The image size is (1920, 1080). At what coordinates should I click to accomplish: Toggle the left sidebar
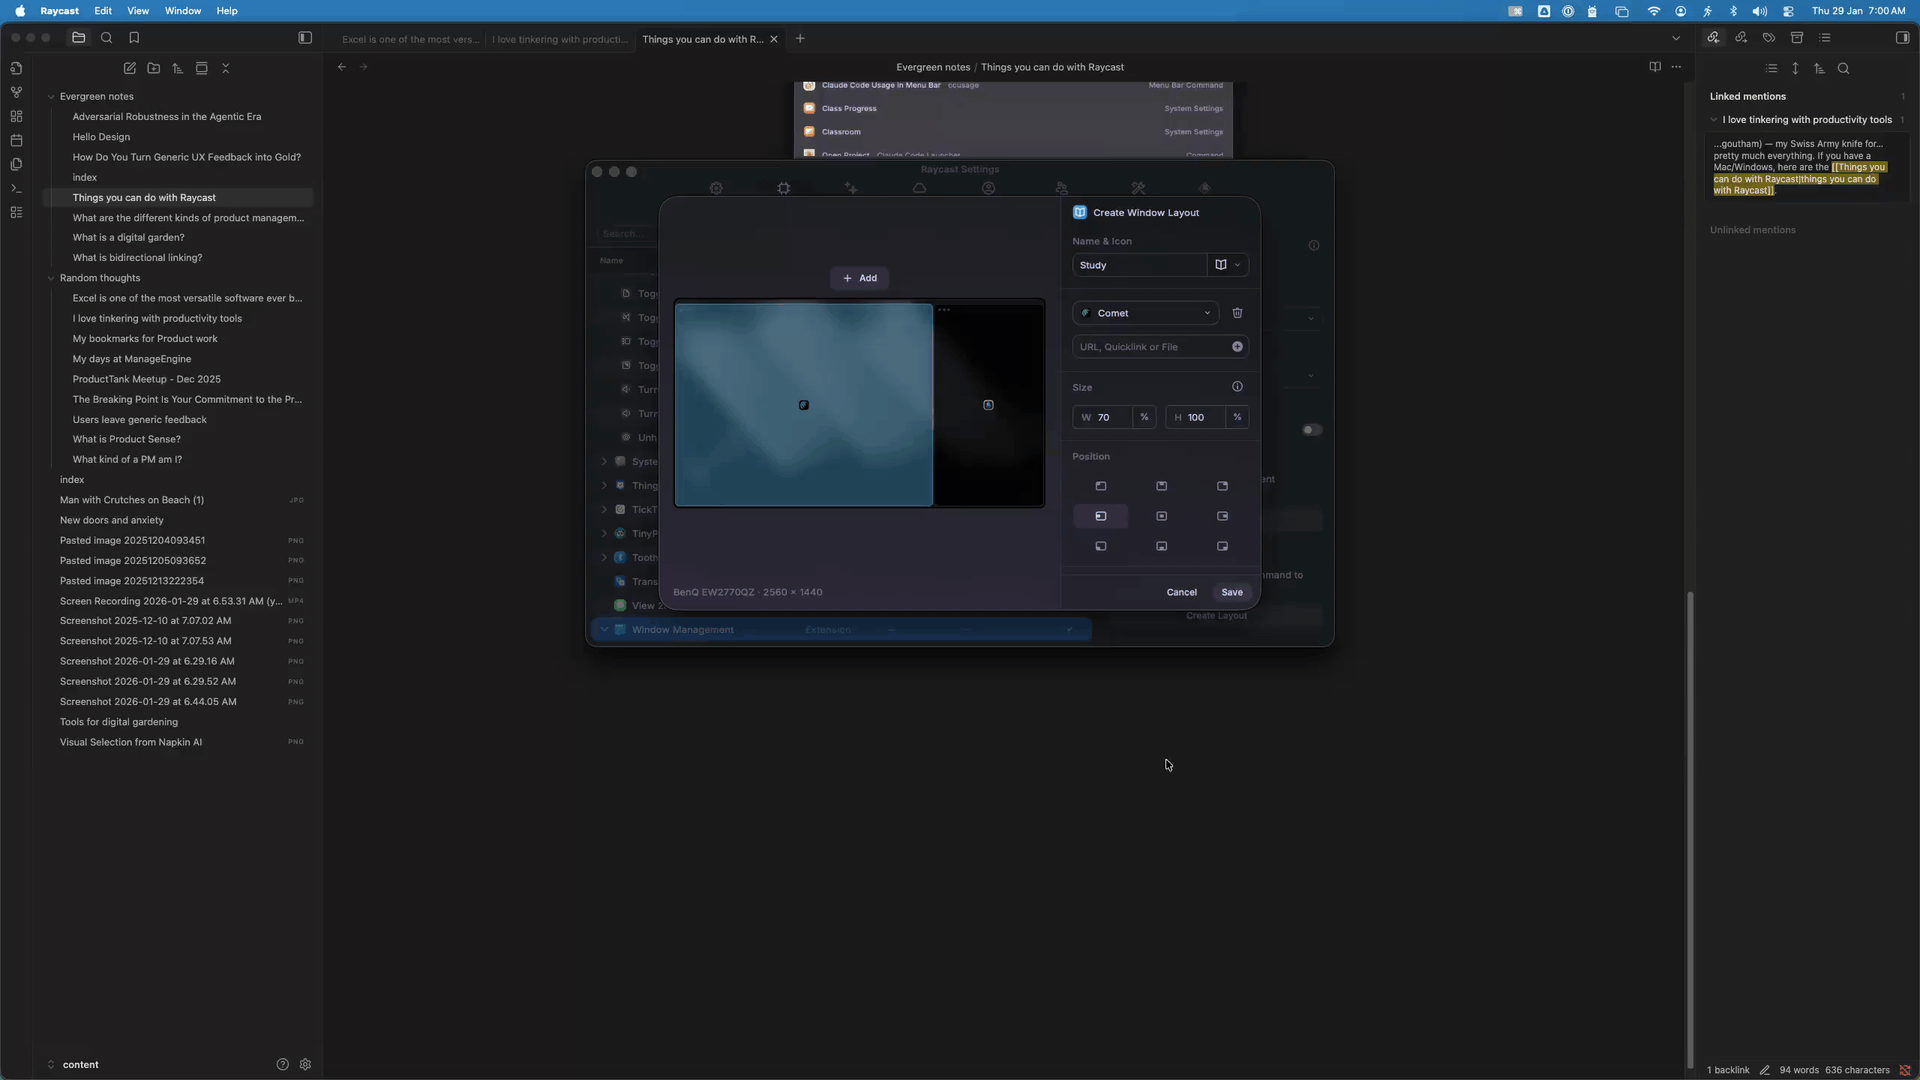[x=305, y=38]
